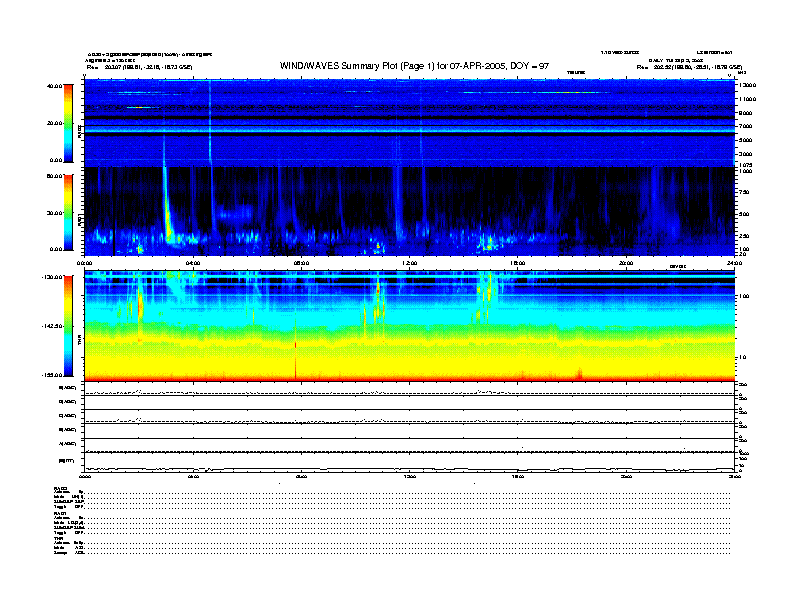This screenshot has width=792, height=612.
Task: Click the bottom solid-line strip chart above the lower time axis
Action: [x=410, y=463]
